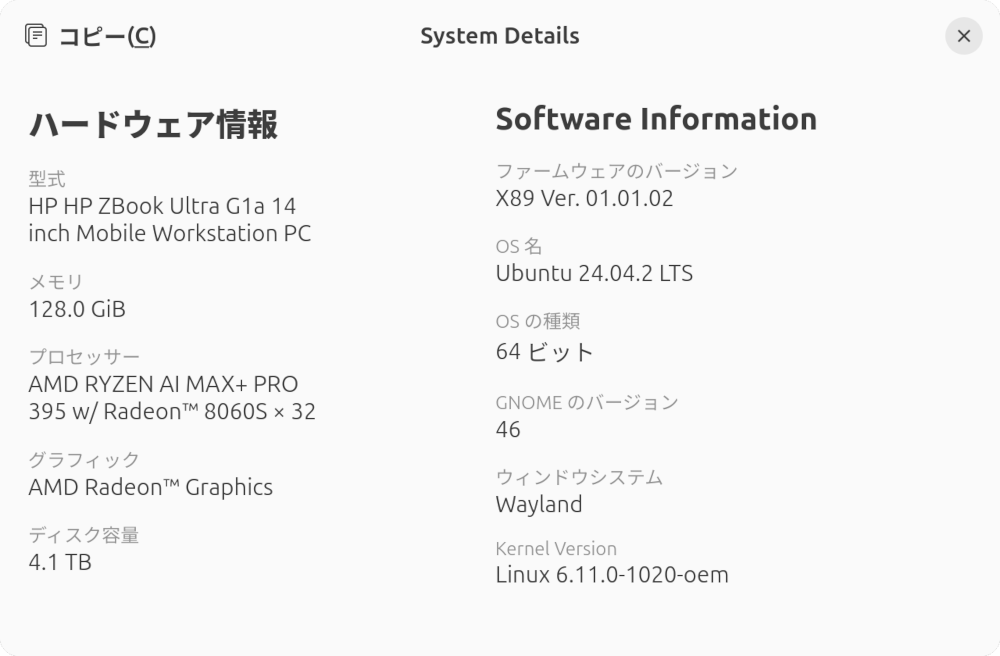The height and width of the screenshot is (656, 1000).
Task: Click the AMD Radeon Graphics entry
Action: (x=152, y=487)
